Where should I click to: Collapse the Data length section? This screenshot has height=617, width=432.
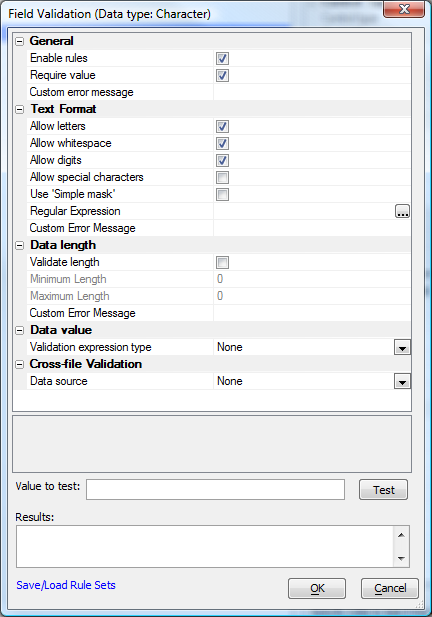click(x=19, y=246)
